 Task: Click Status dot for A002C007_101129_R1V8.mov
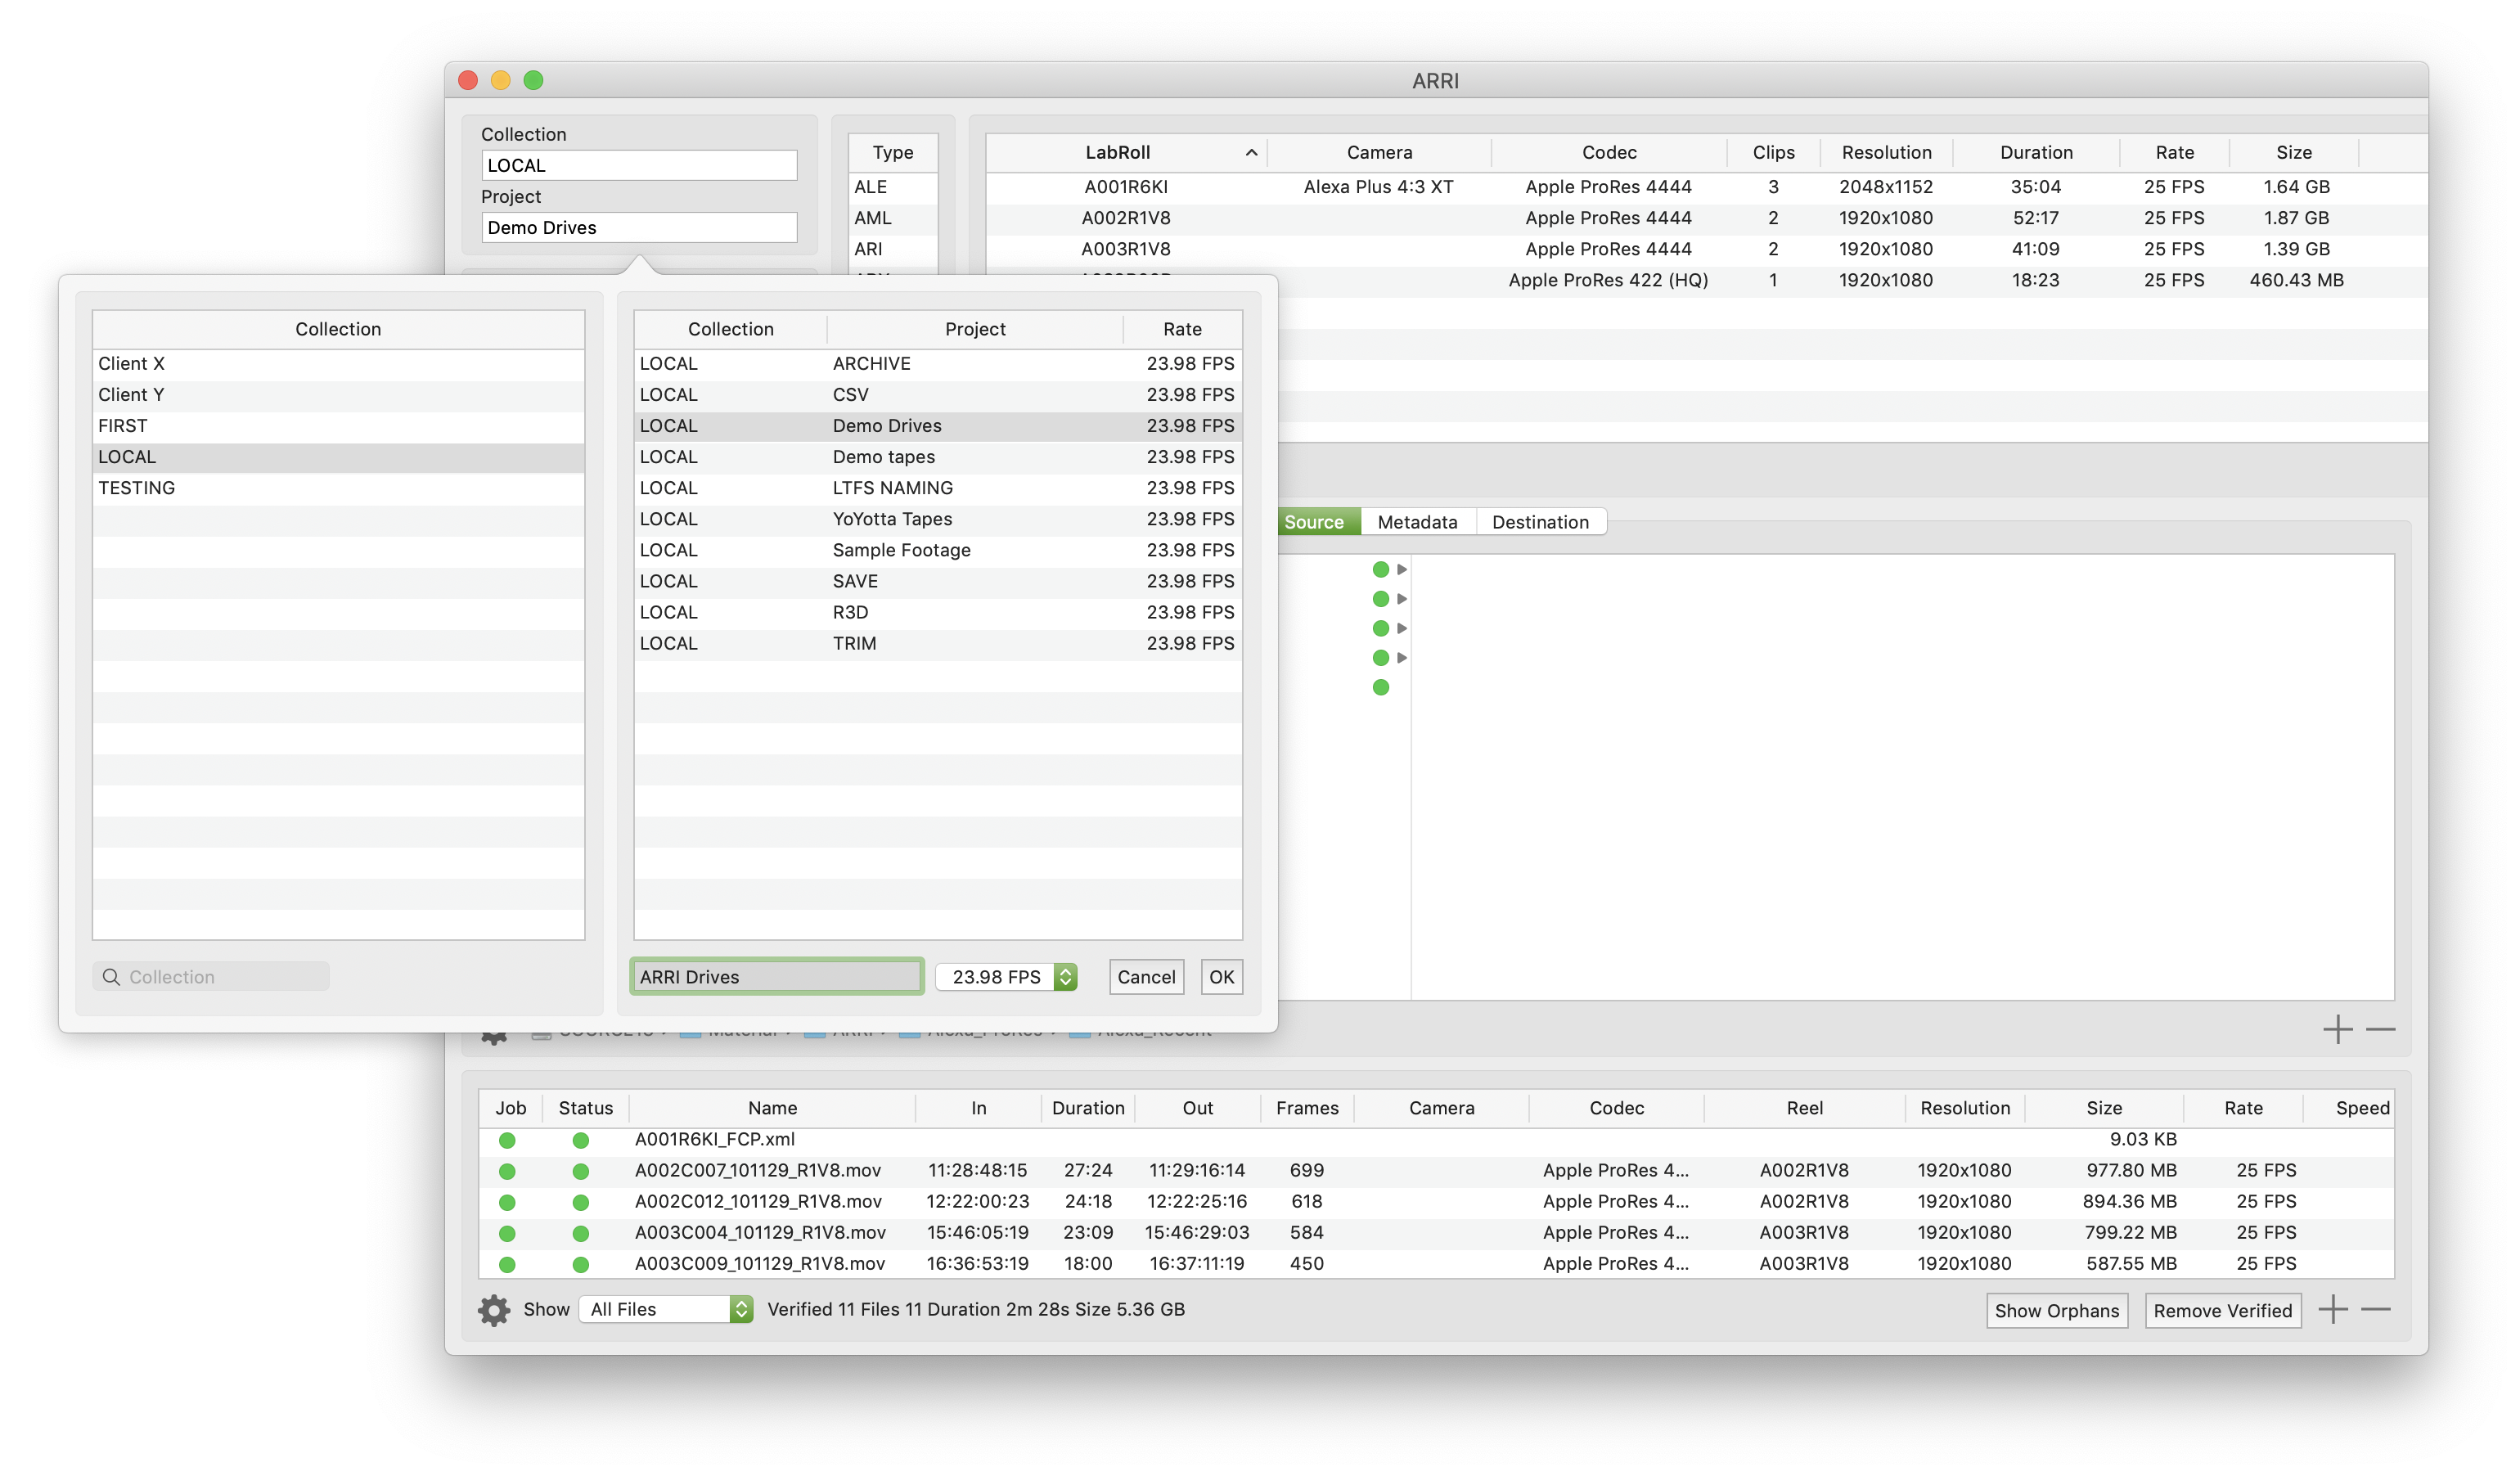(x=580, y=1171)
